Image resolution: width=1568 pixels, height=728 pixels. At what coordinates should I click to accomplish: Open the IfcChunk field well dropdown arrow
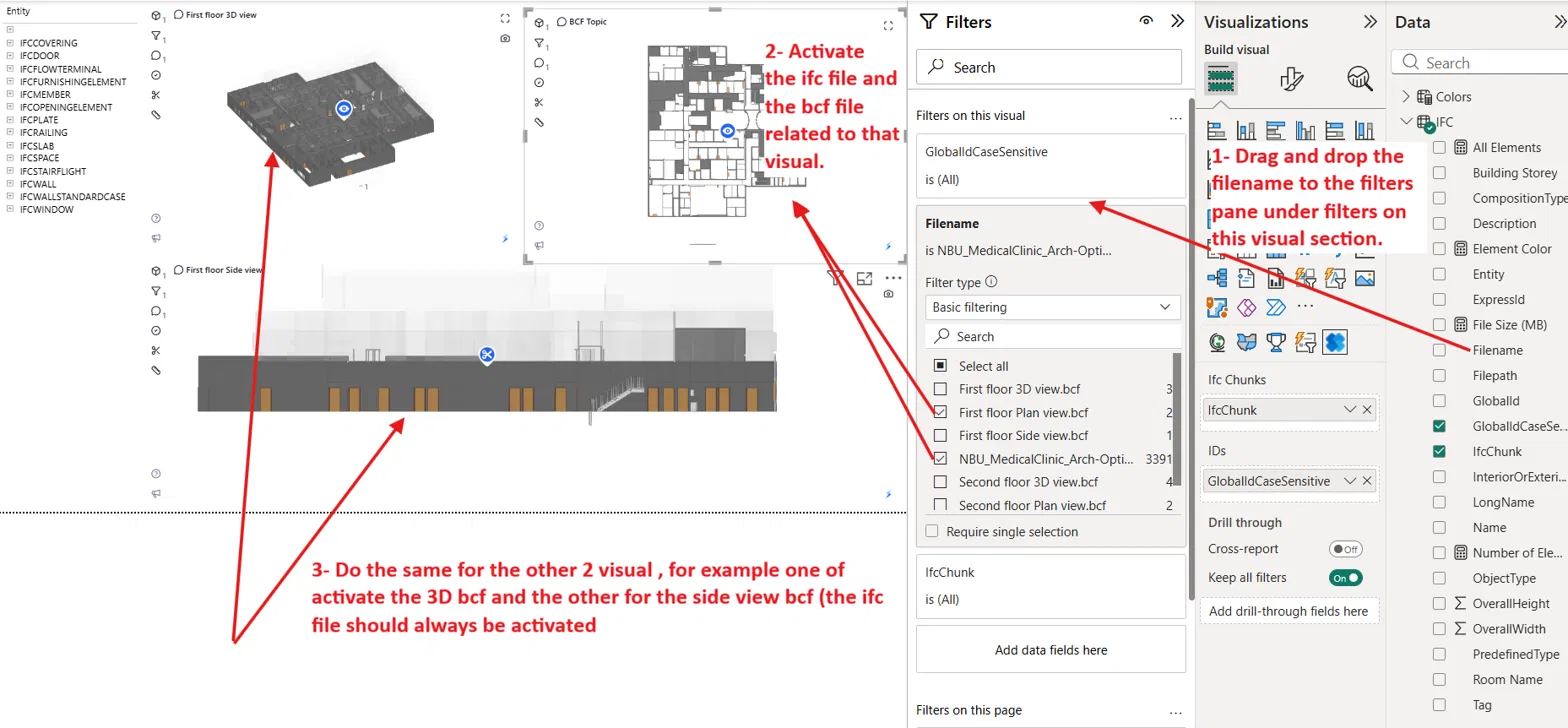(x=1350, y=409)
